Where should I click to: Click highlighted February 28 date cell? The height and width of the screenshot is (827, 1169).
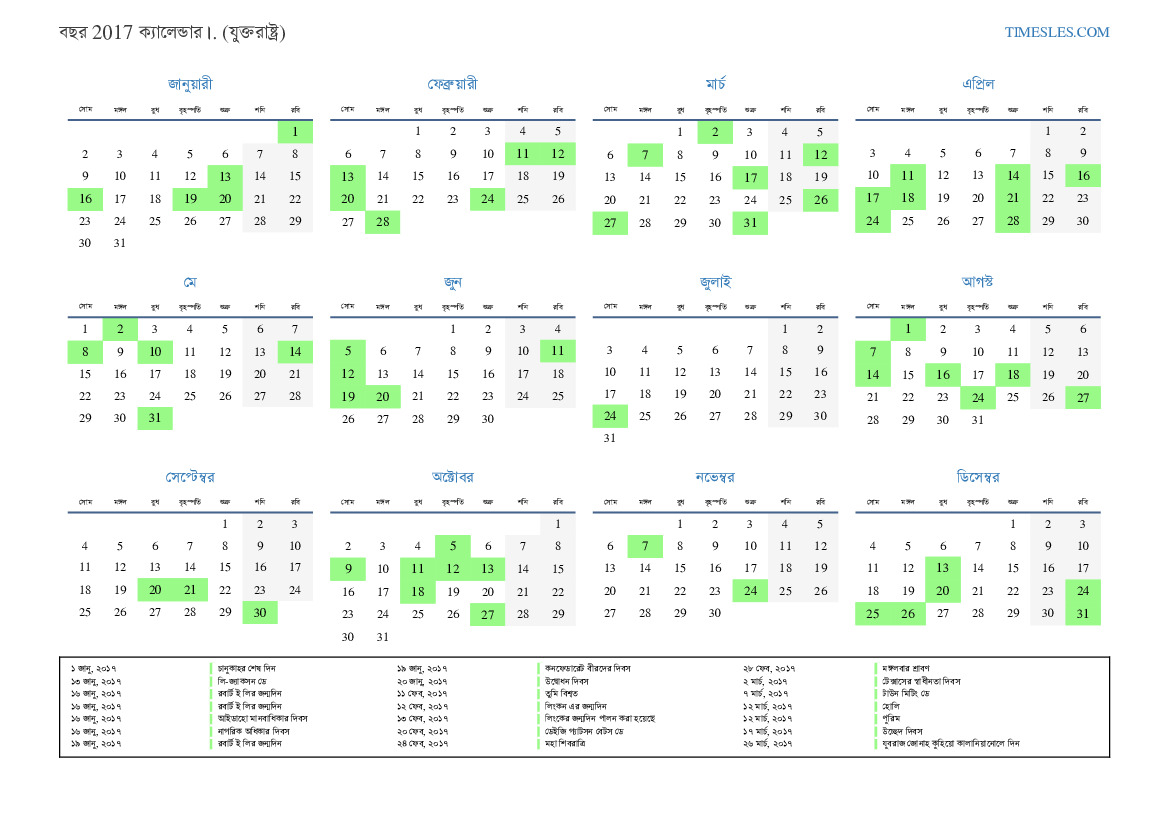[383, 222]
